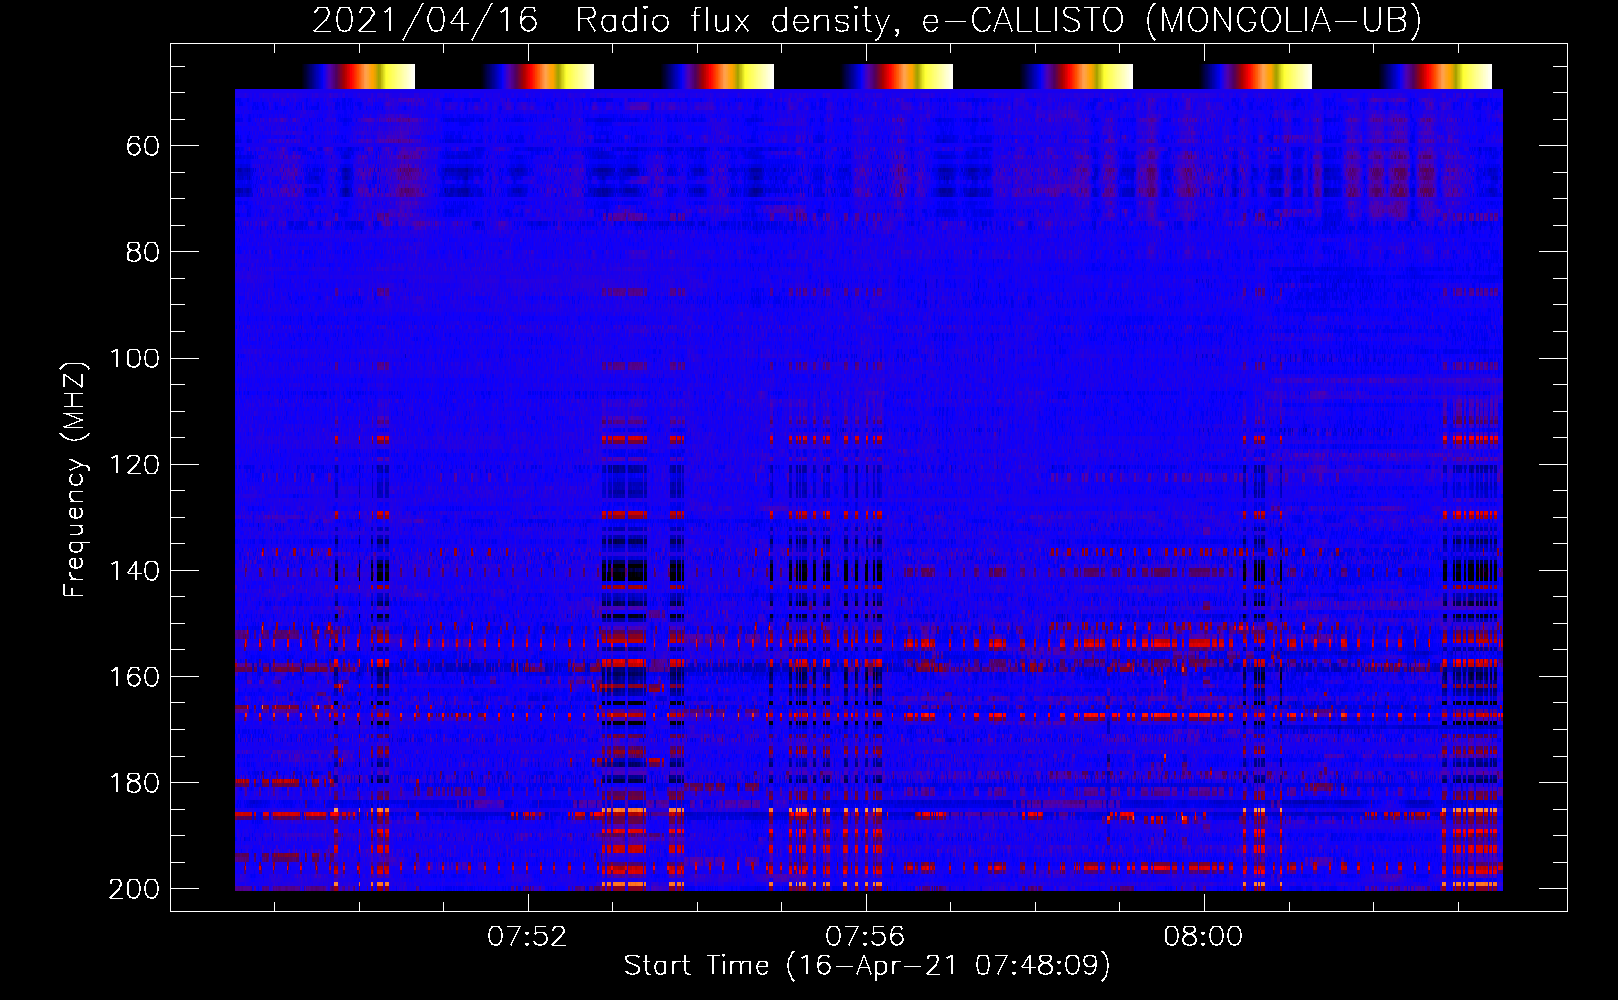Click the 200 frequency tick label

135,889
